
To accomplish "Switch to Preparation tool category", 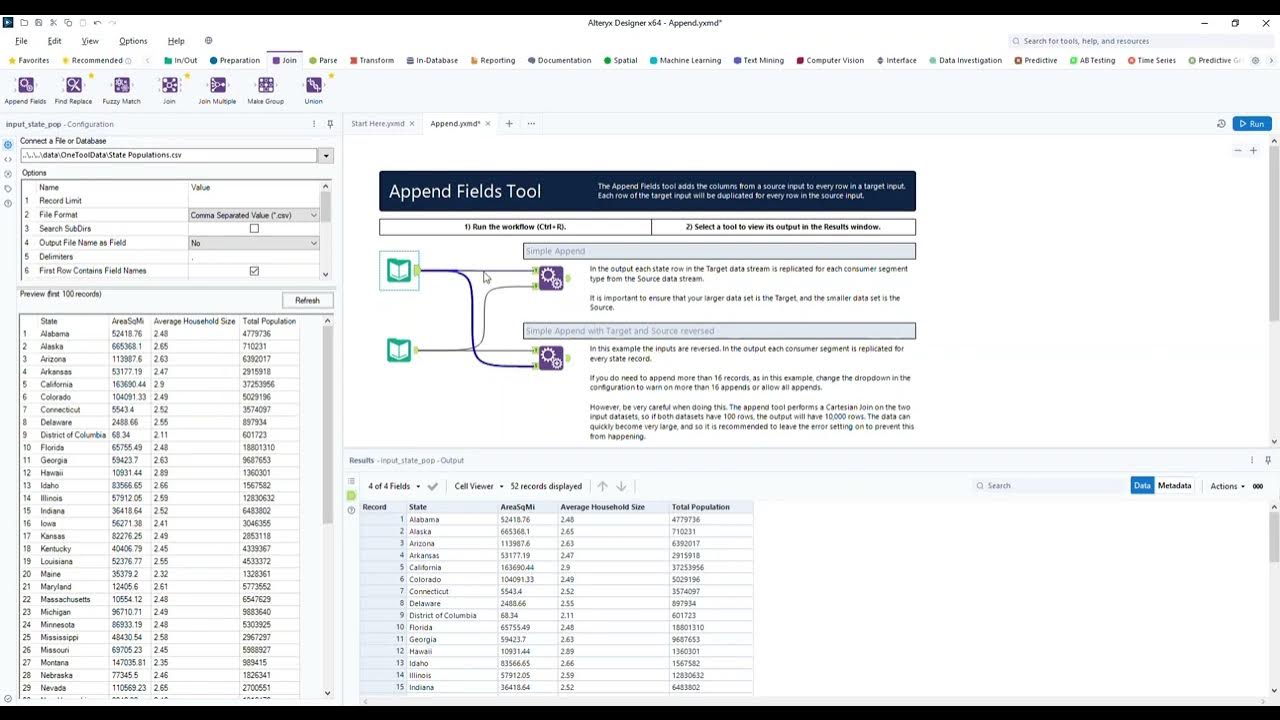I will click(x=235, y=60).
